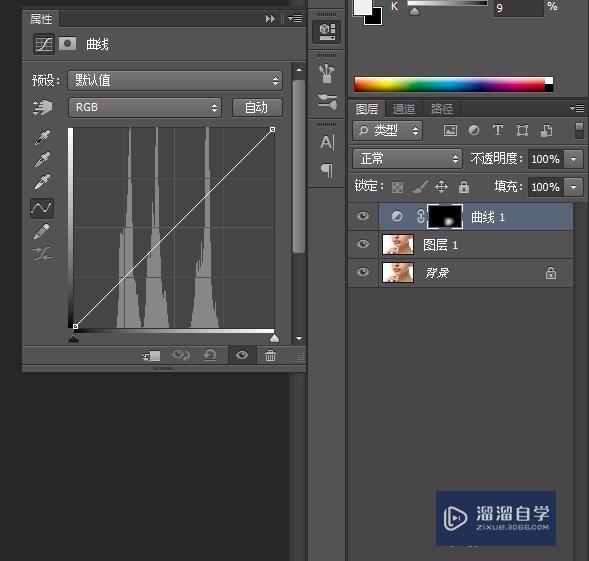Image resolution: width=589 pixels, height=561 pixels.
Task: Hide the 背景 layer
Action: [x=363, y=272]
